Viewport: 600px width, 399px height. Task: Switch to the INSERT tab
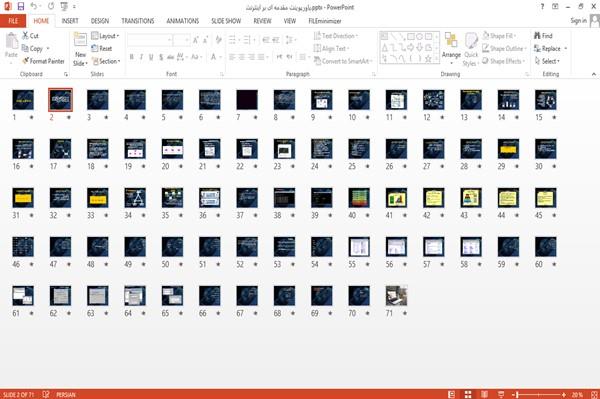pyautogui.click(x=70, y=21)
